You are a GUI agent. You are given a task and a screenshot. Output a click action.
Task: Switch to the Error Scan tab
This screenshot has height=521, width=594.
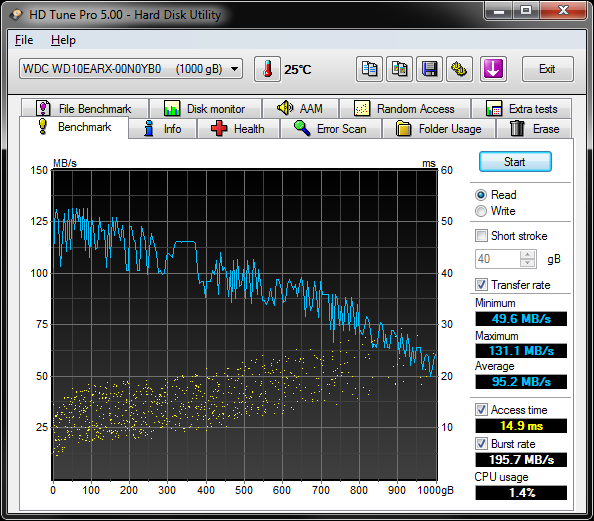pyautogui.click(x=331, y=129)
